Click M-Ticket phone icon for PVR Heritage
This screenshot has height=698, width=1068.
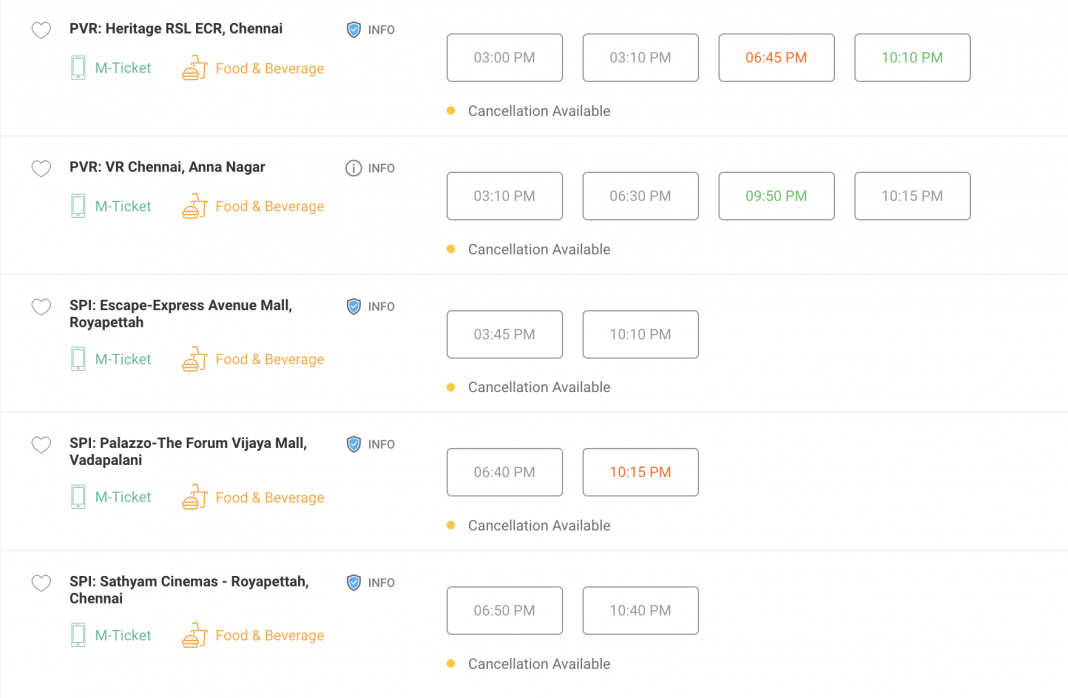pyautogui.click(x=78, y=68)
